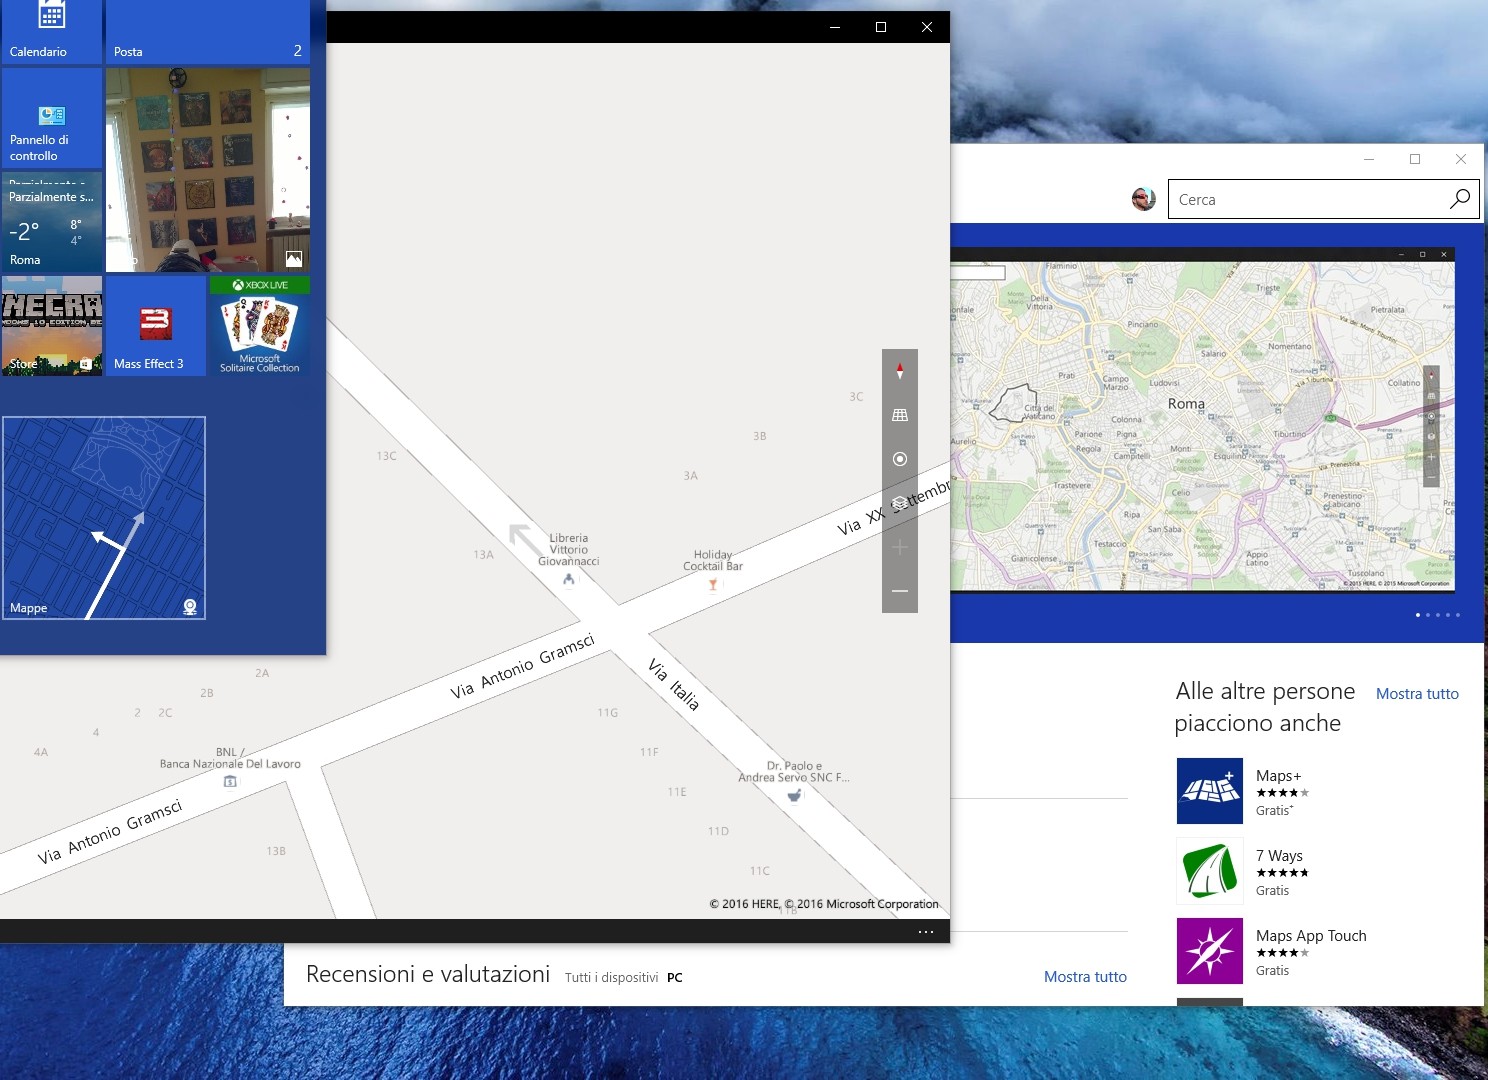Open the three-dot more menu in Maps
The height and width of the screenshot is (1080, 1488).
coord(926,932)
